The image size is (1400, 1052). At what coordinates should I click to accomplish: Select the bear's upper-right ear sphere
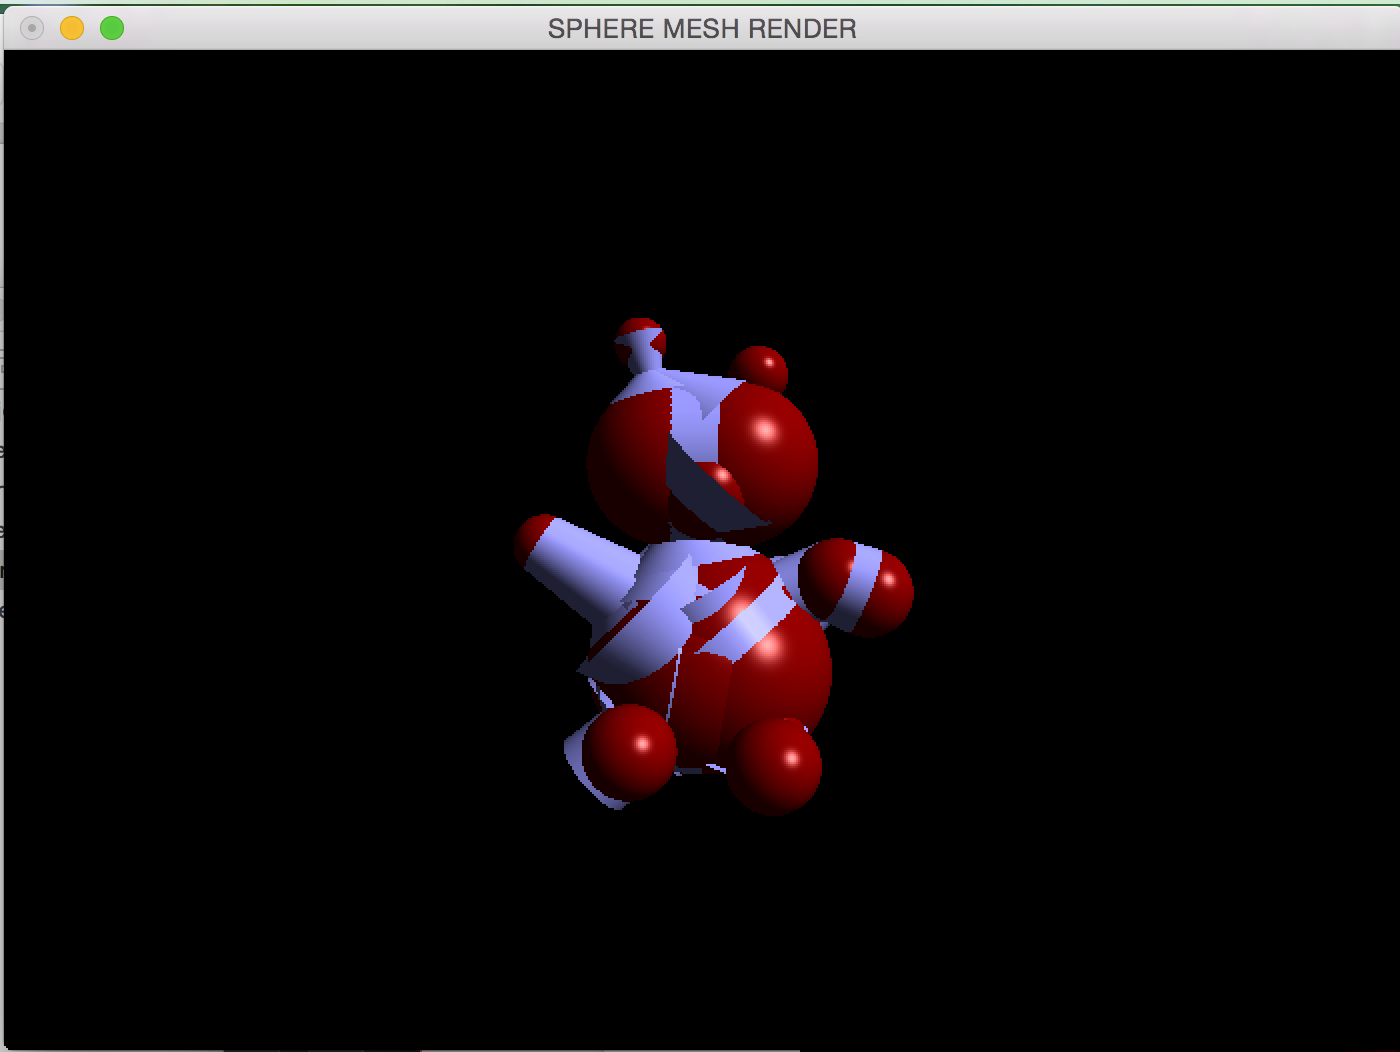[759, 367]
